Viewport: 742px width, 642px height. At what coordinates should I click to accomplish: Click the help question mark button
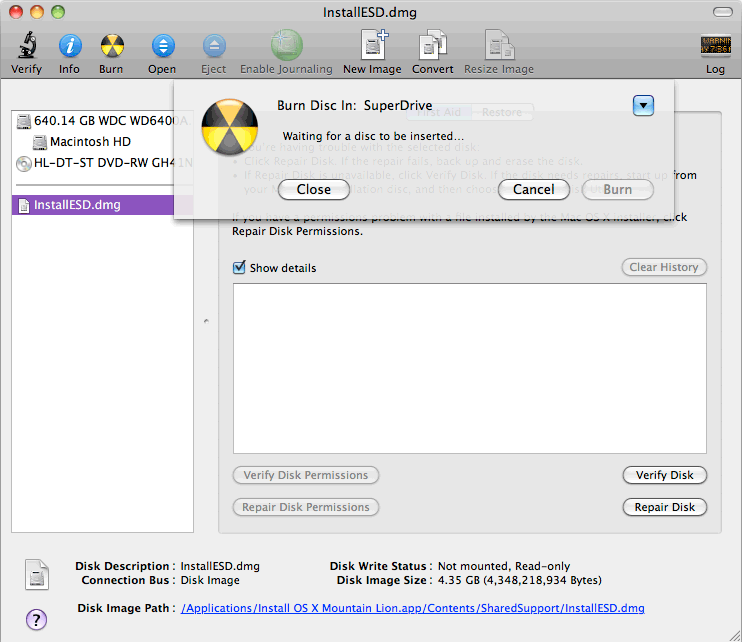tap(36, 619)
